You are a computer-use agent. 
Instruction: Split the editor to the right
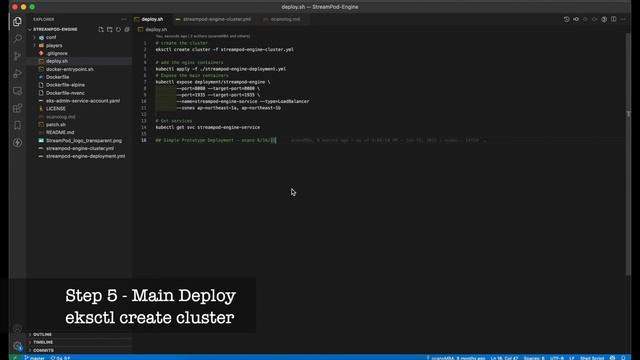click(613, 19)
